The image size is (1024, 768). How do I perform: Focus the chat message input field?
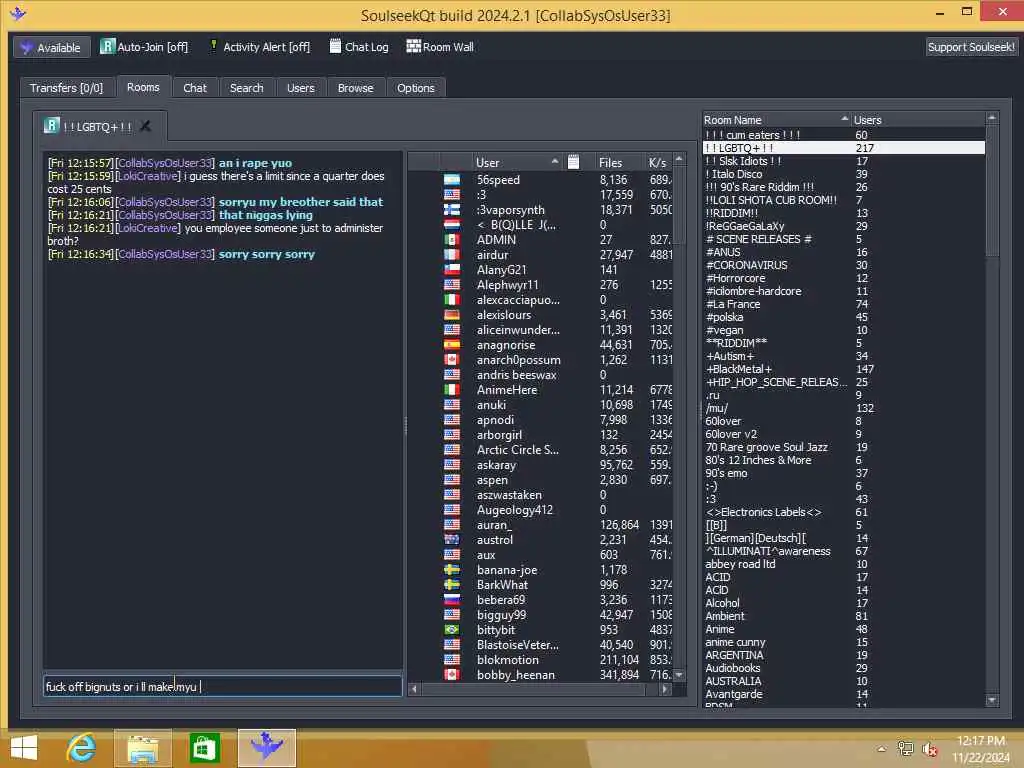tap(222, 686)
